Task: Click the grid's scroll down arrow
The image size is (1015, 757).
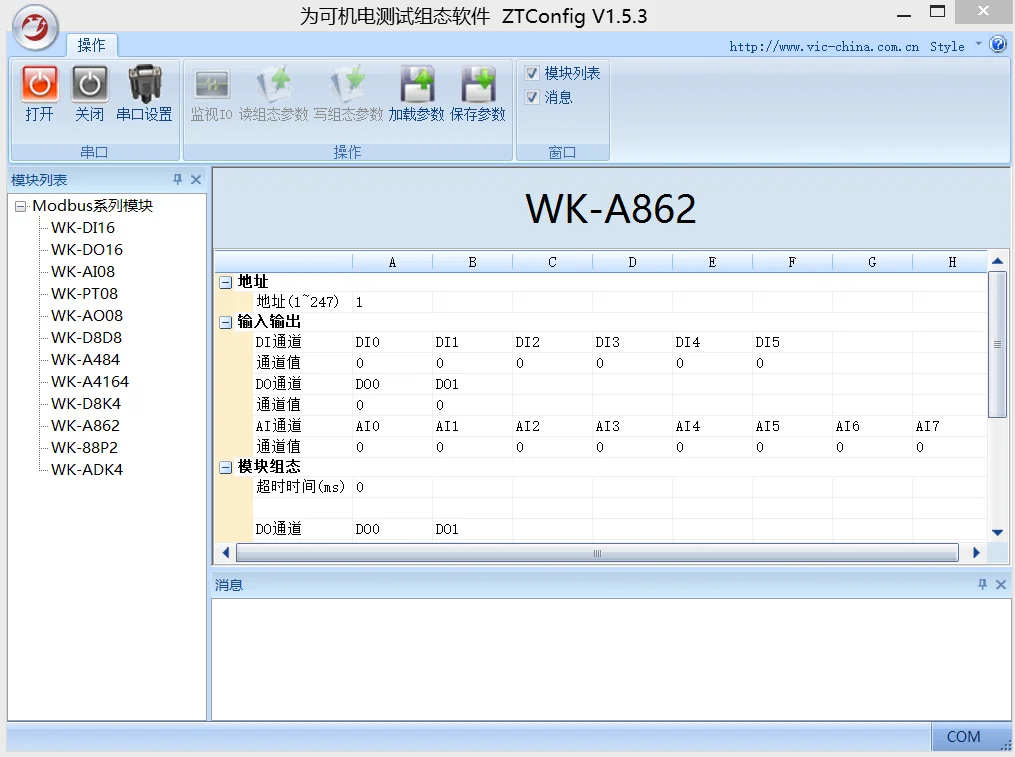Action: click(x=998, y=533)
